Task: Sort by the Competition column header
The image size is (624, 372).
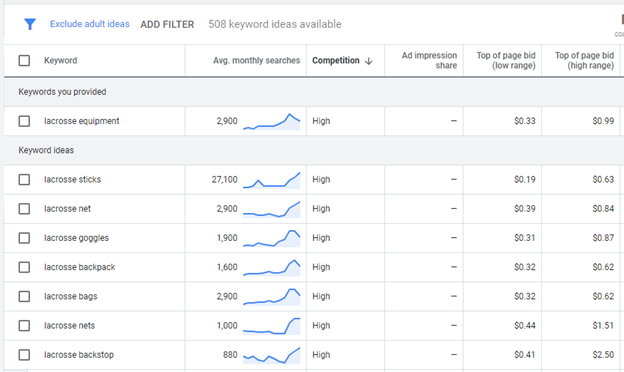Action: click(x=335, y=60)
